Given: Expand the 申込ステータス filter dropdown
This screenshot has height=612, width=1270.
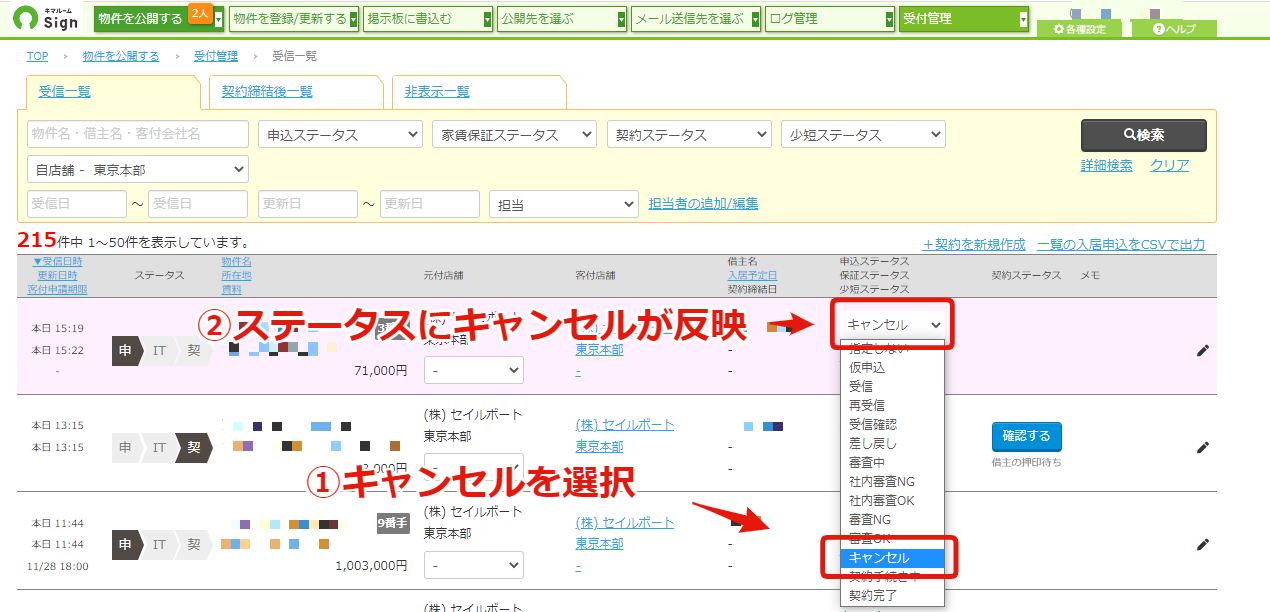Looking at the screenshot, I should [x=340, y=135].
